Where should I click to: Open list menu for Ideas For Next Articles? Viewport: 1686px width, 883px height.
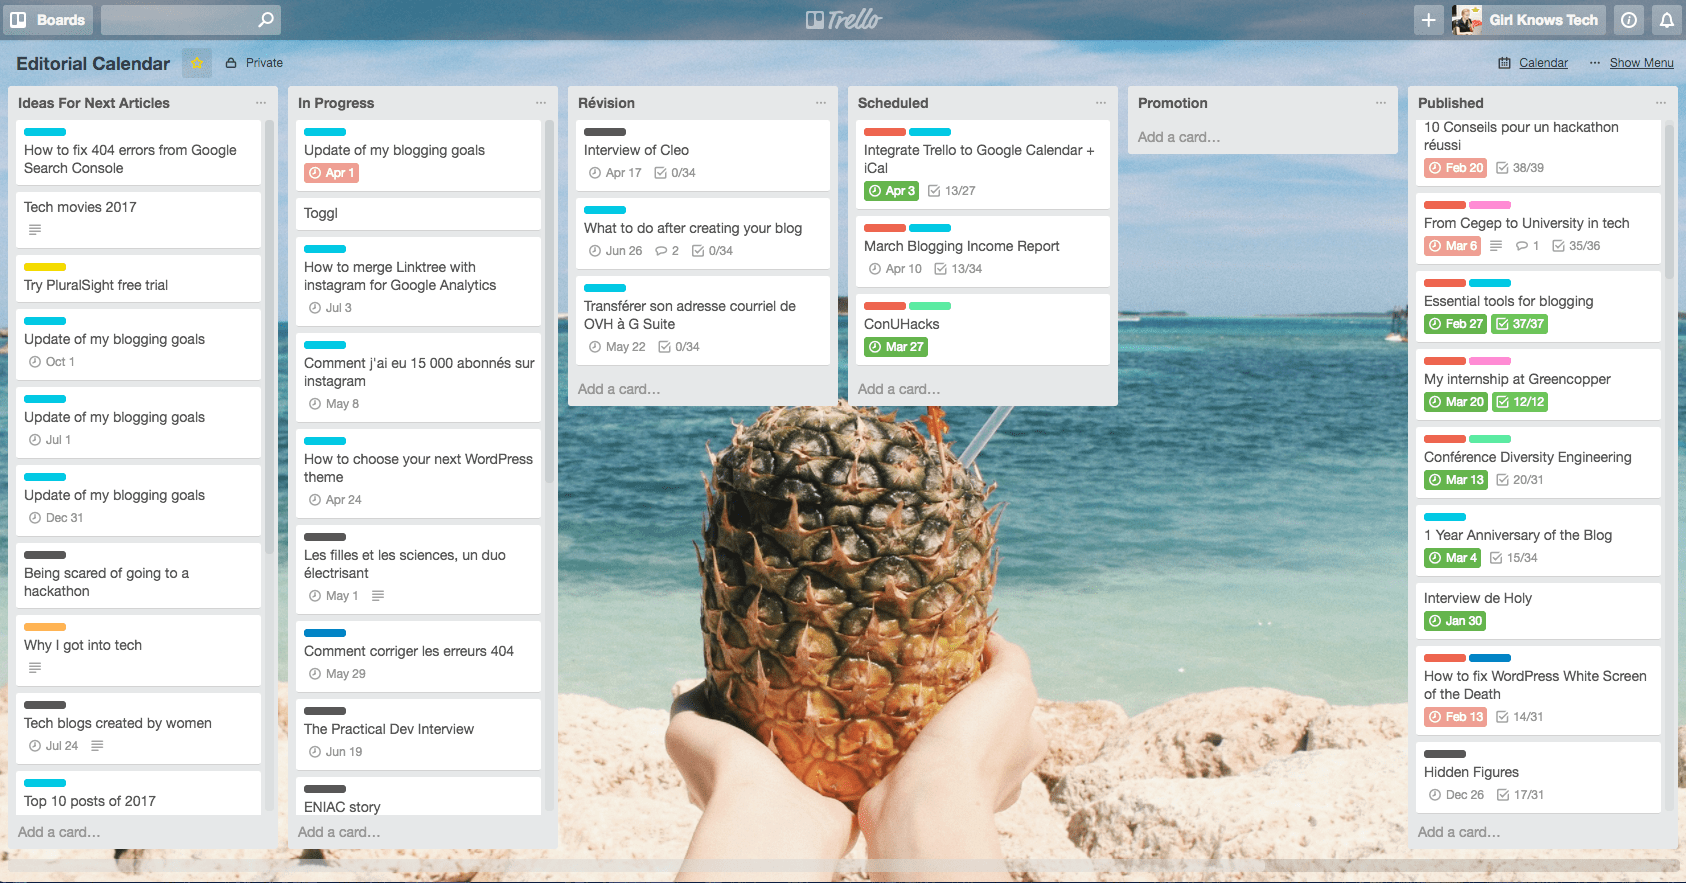(261, 103)
